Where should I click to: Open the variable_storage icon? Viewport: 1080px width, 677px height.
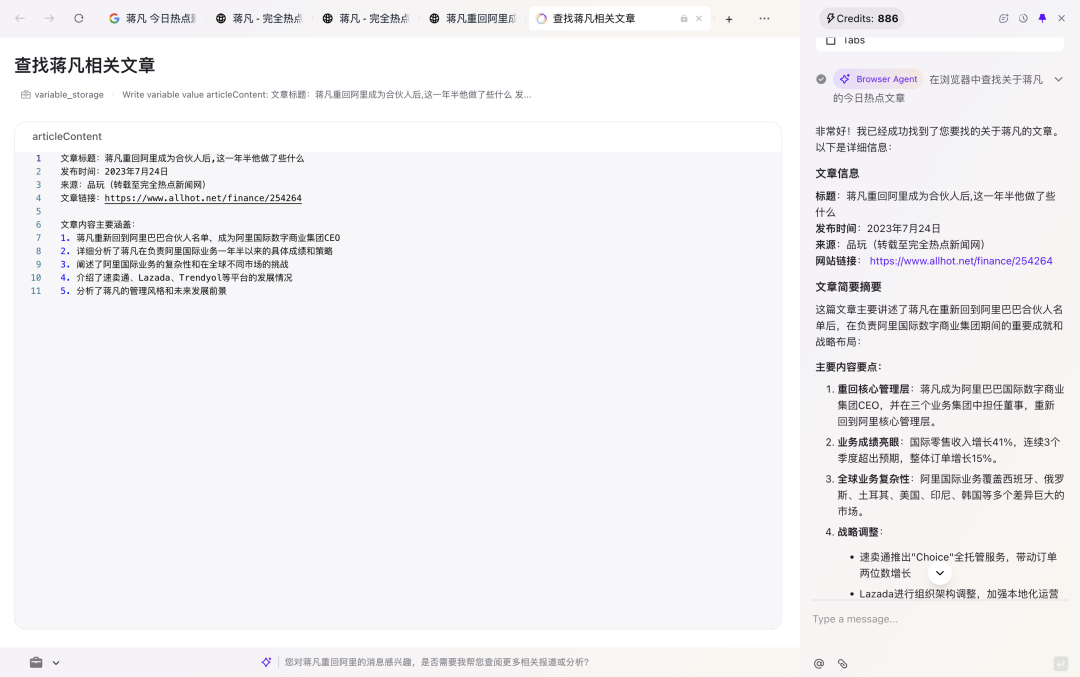[25, 94]
